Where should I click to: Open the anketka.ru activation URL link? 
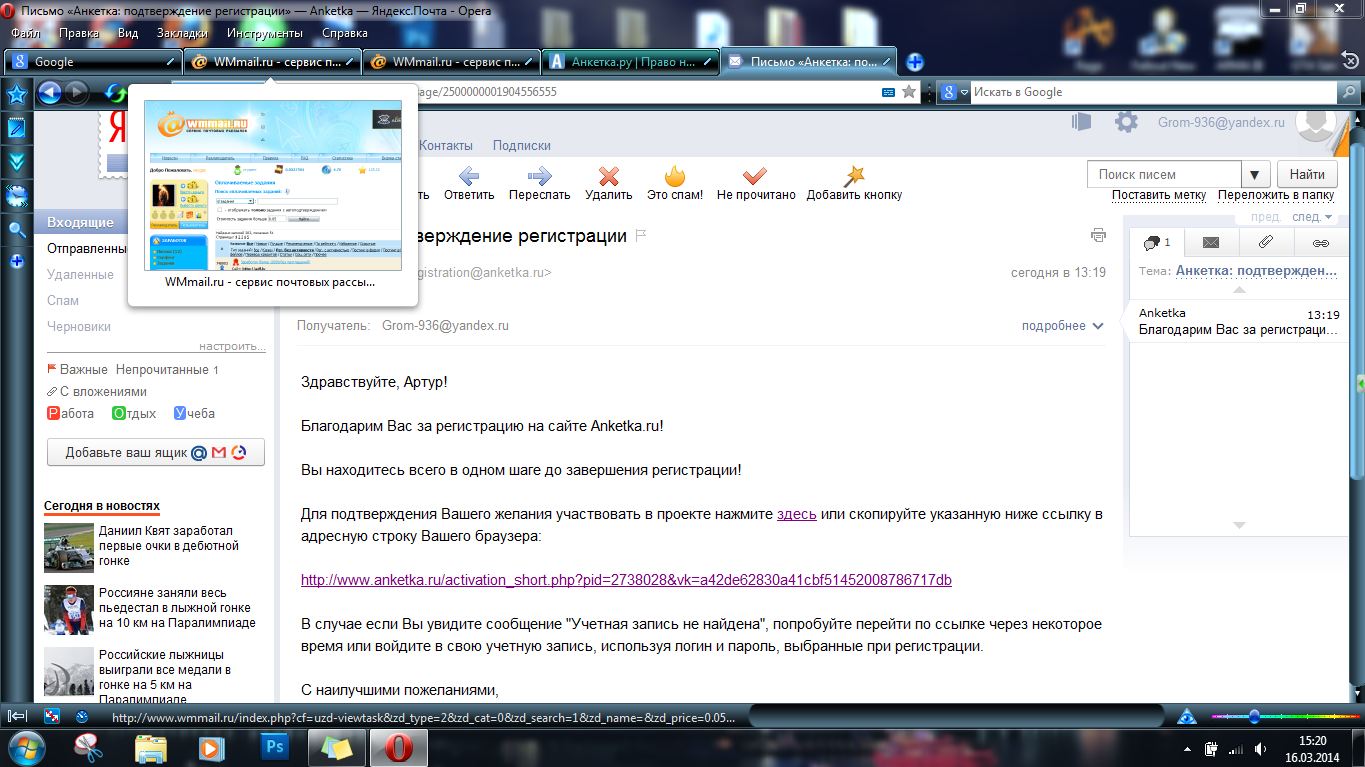(626, 580)
